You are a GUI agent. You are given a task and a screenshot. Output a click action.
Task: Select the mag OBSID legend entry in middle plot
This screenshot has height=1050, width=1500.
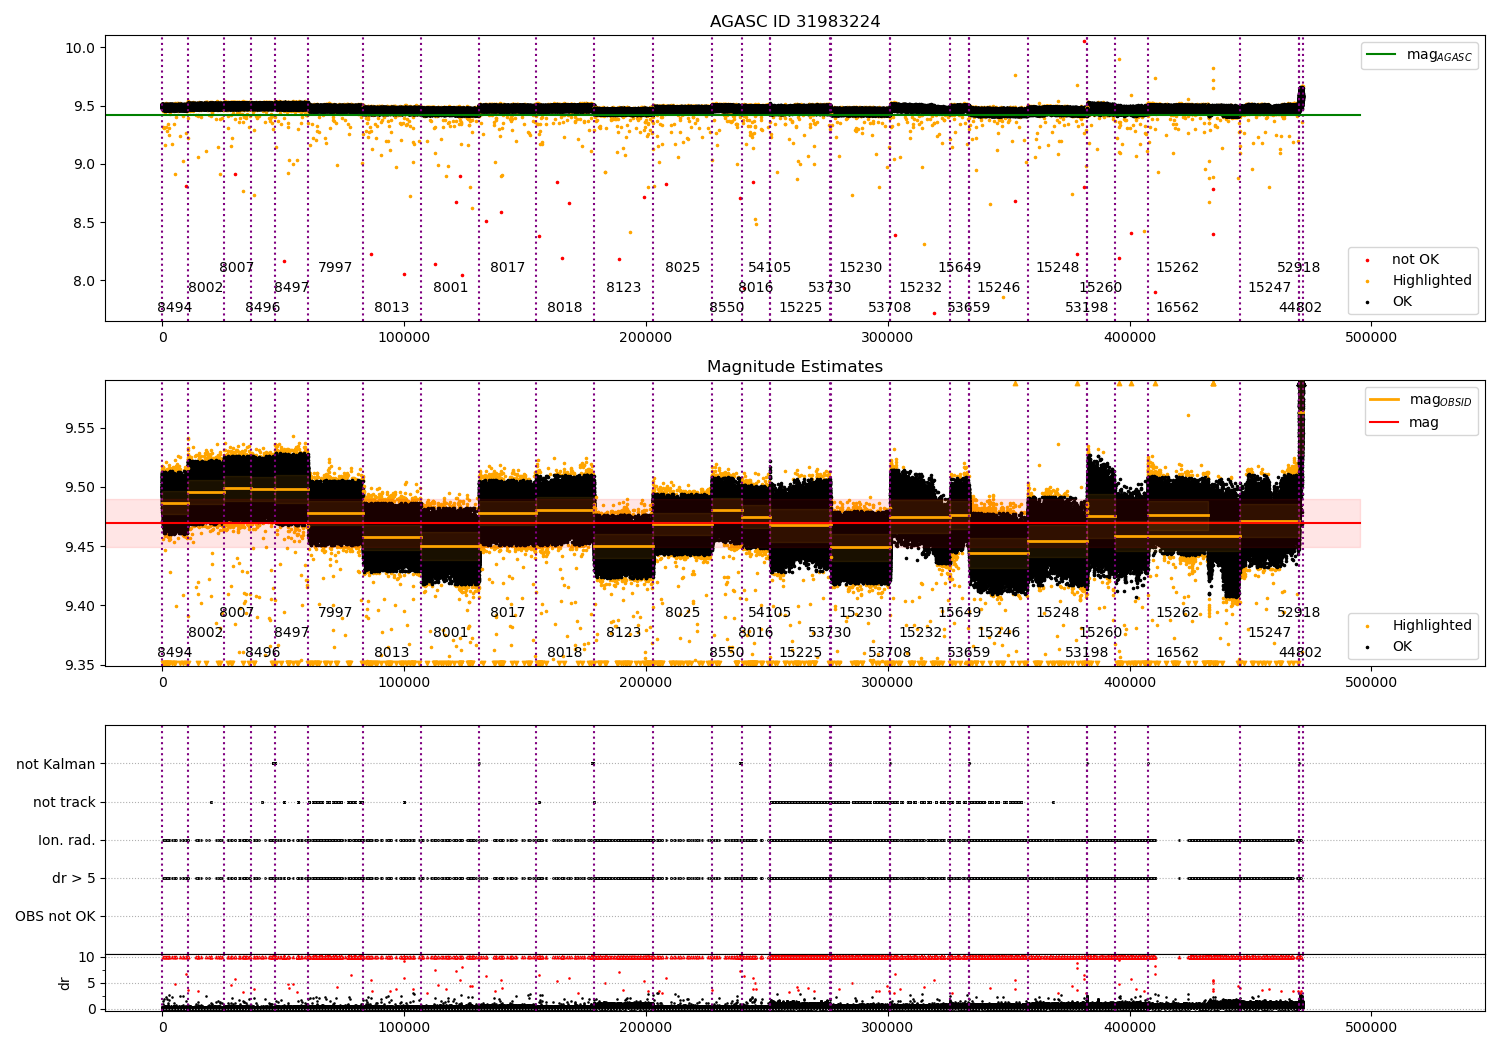(1422, 400)
